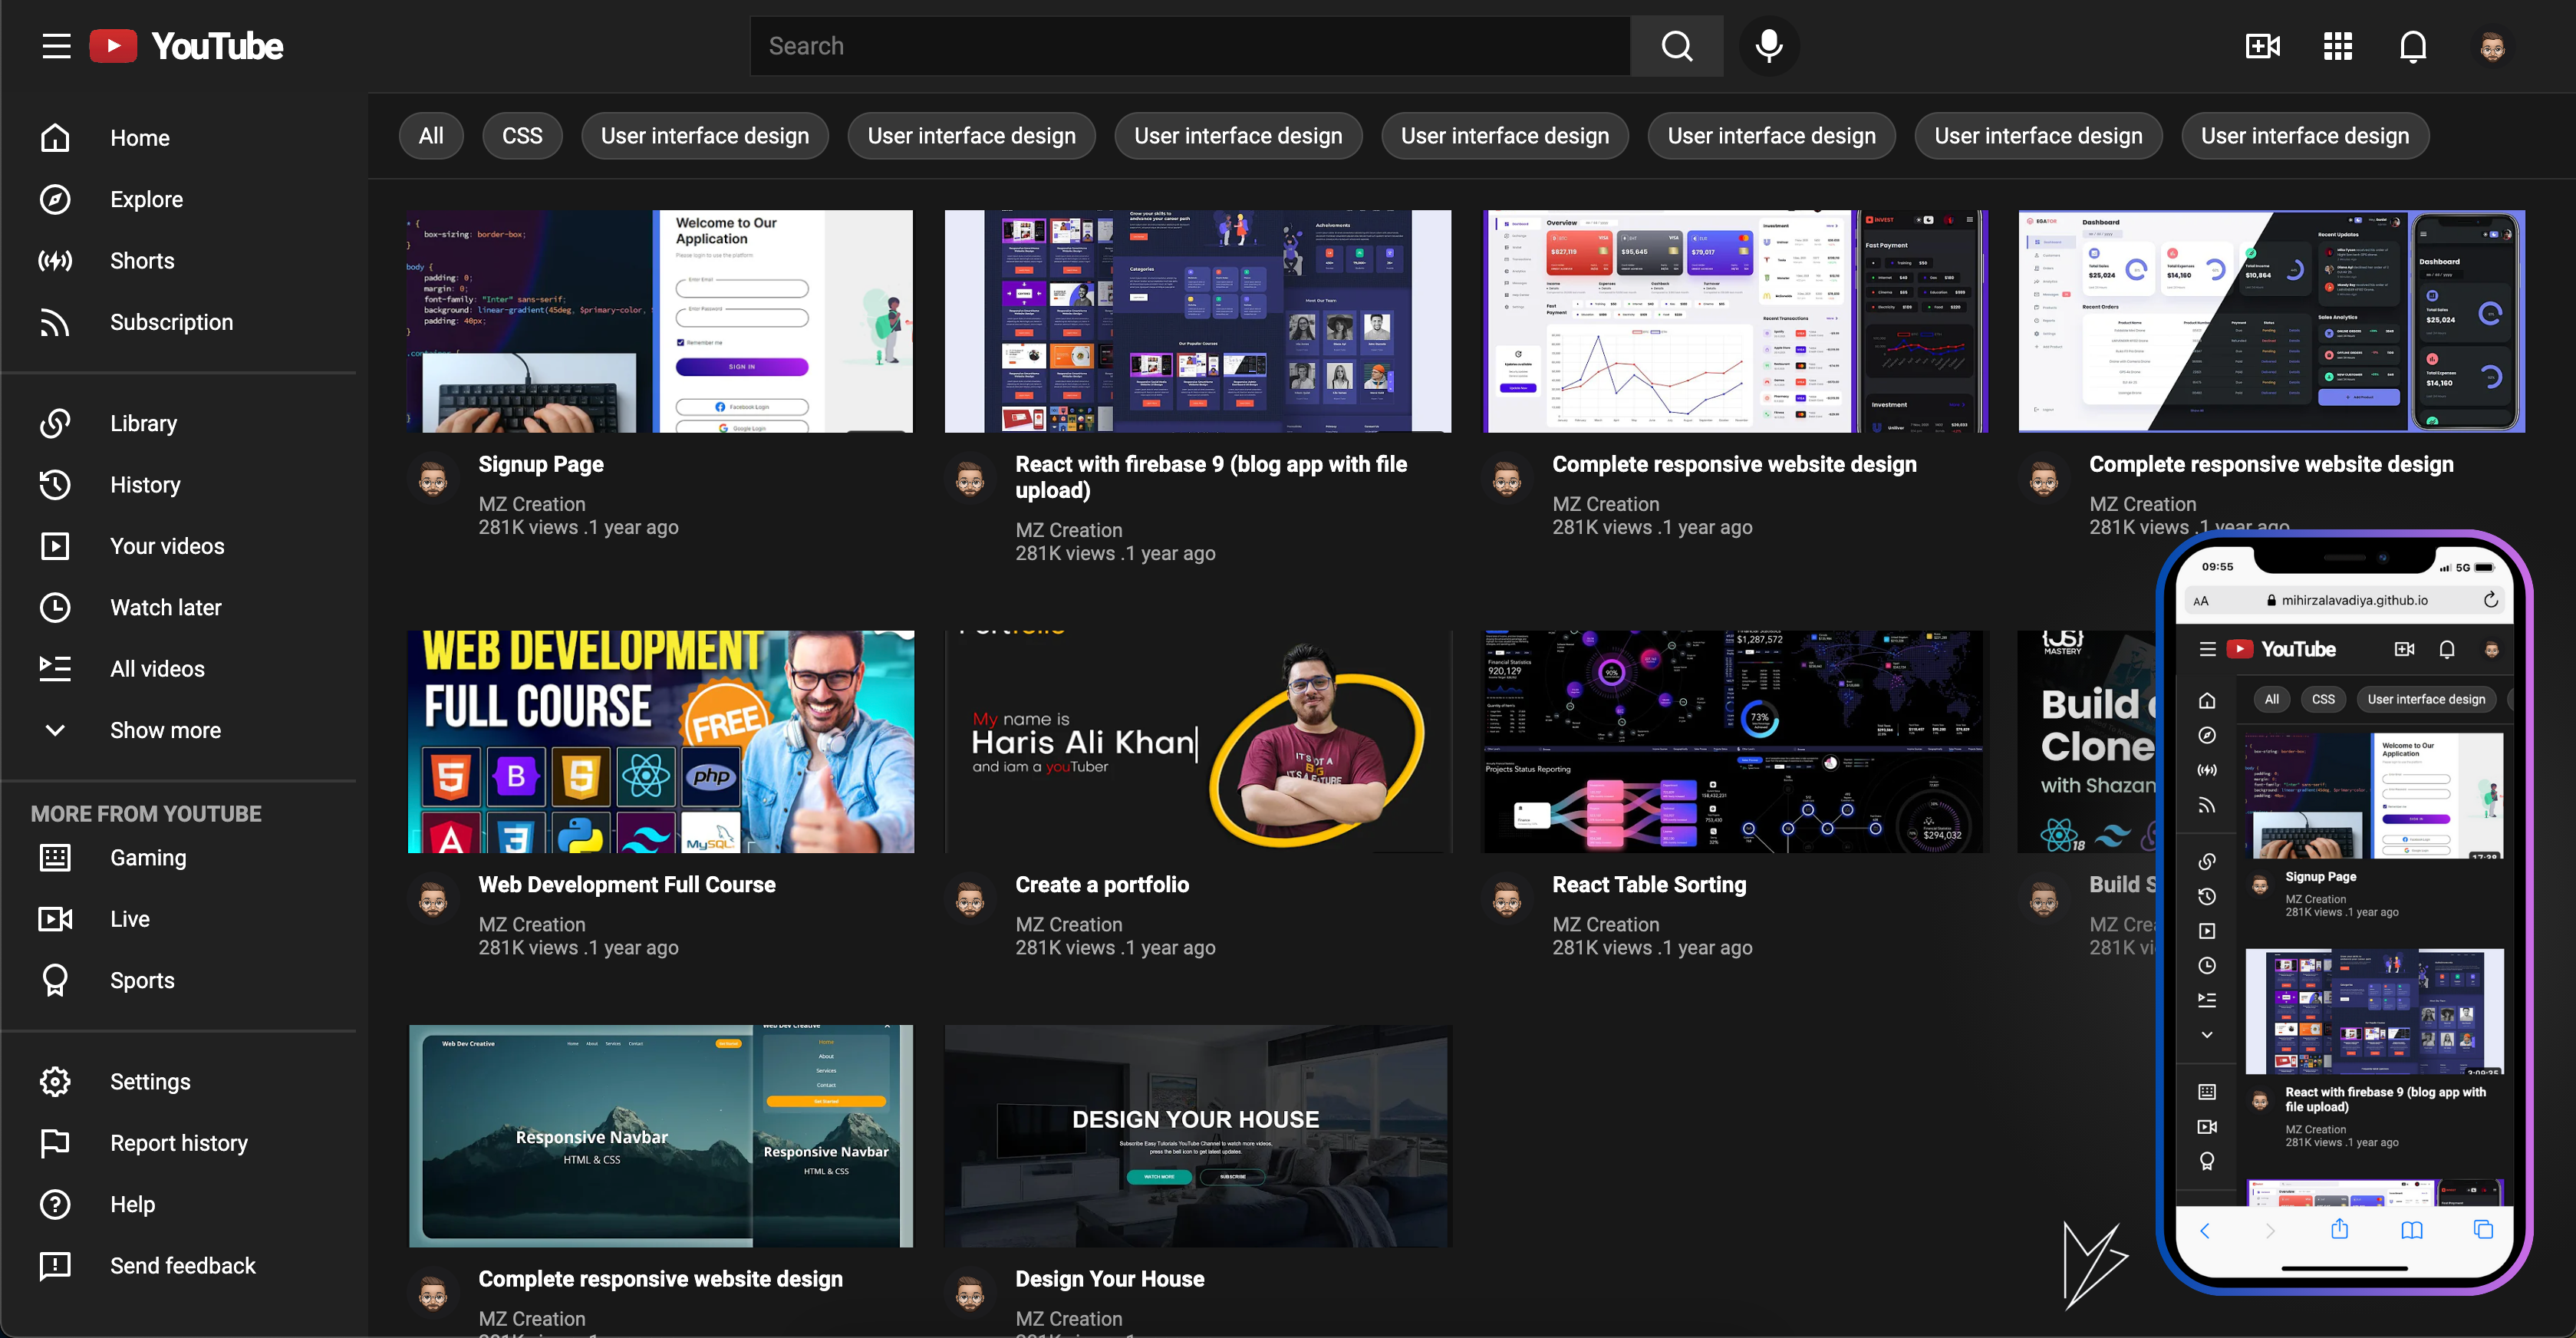Click channel avatar beside Web Development Full Course
This screenshot has height=1338, width=2576.
(x=433, y=899)
